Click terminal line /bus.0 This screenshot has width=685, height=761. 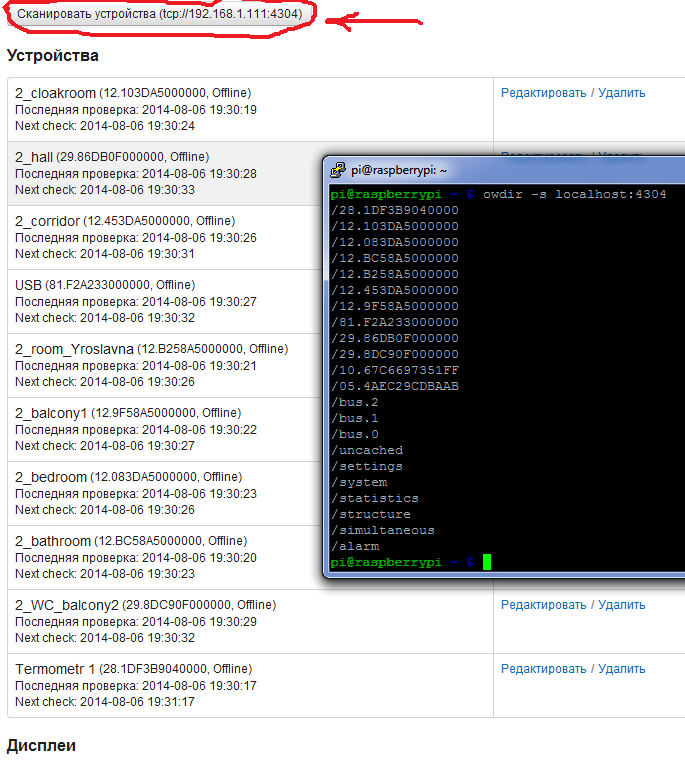355,434
